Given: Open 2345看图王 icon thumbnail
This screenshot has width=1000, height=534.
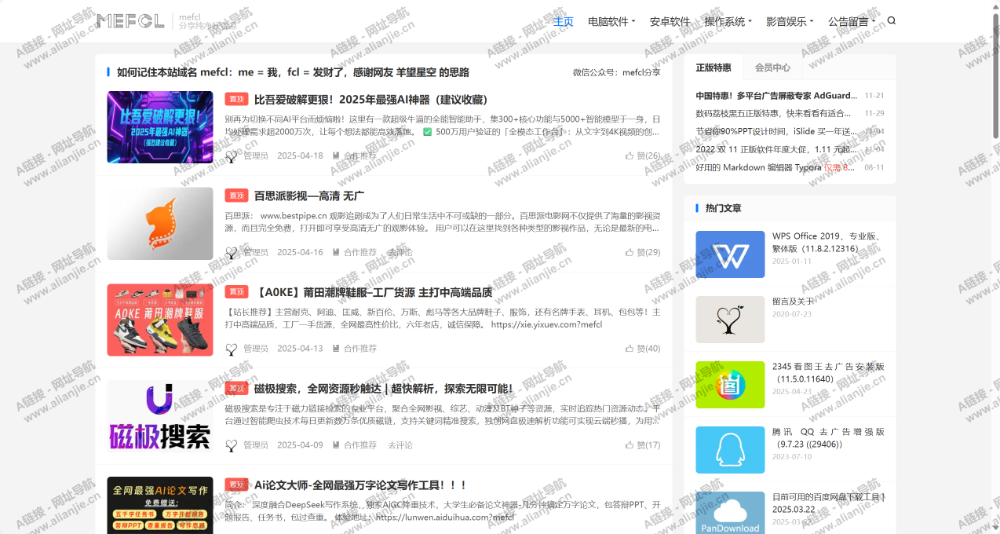Looking at the screenshot, I should pyautogui.click(x=730, y=385).
